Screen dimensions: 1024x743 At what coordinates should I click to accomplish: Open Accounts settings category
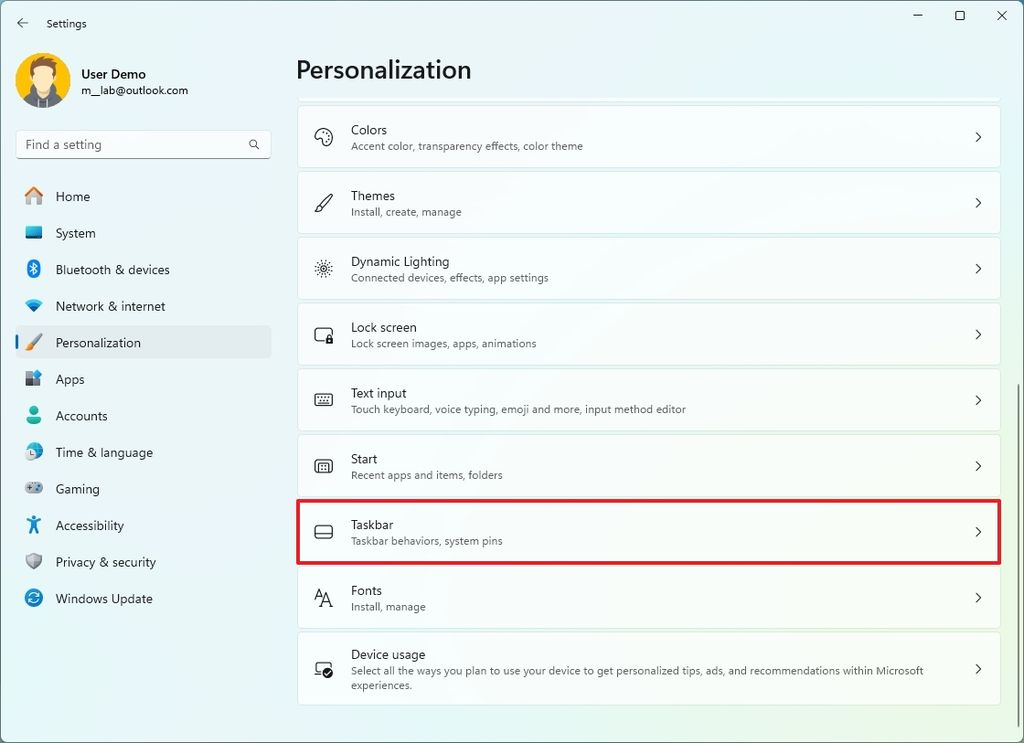(x=143, y=415)
